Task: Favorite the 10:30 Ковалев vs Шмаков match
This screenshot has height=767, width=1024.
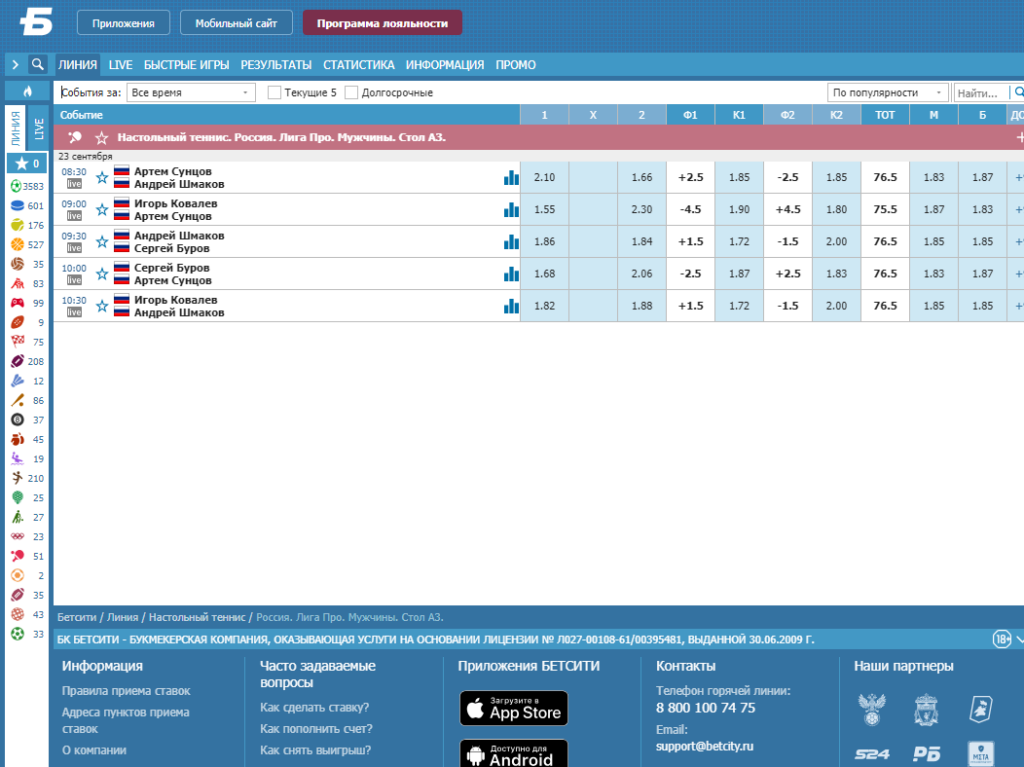Action: 102,306
